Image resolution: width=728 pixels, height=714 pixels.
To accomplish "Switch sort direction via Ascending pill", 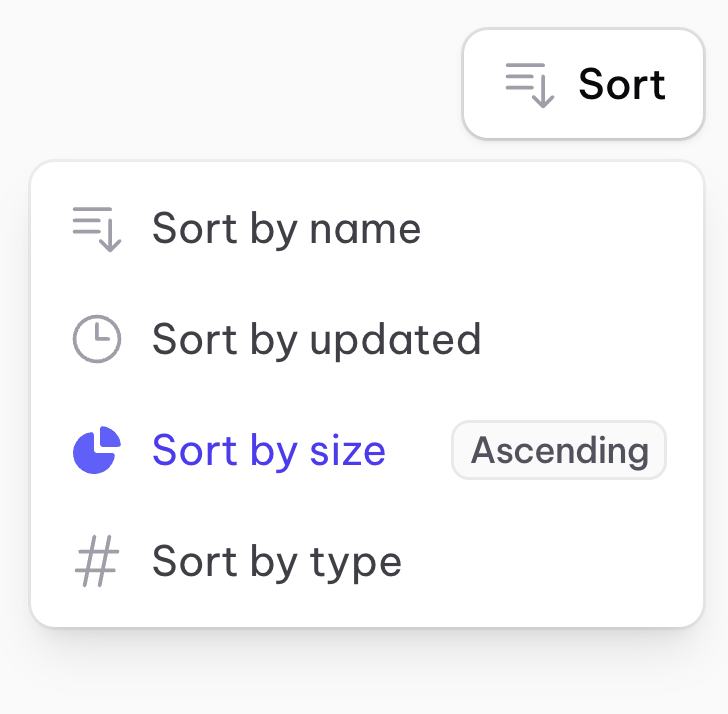I will coord(559,451).
